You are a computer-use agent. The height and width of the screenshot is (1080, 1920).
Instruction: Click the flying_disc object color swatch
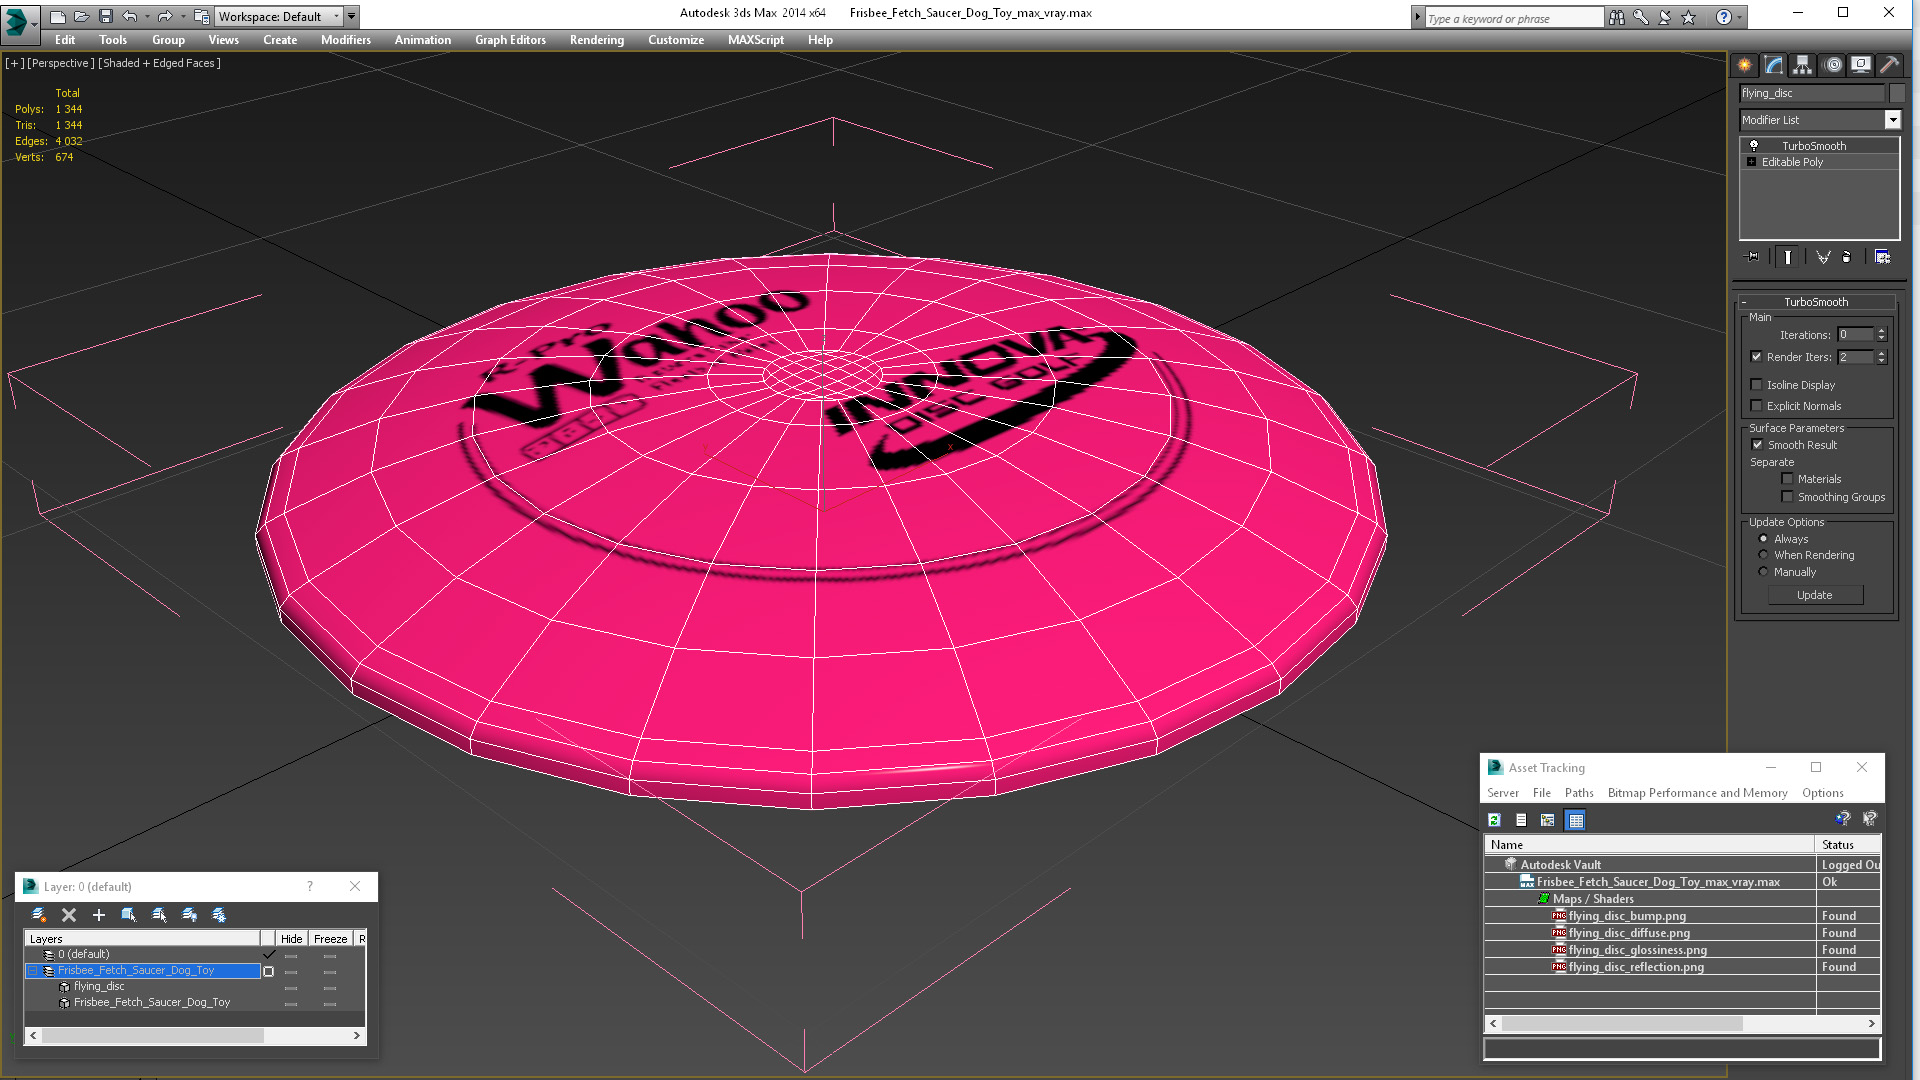pyautogui.click(x=1897, y=93)
